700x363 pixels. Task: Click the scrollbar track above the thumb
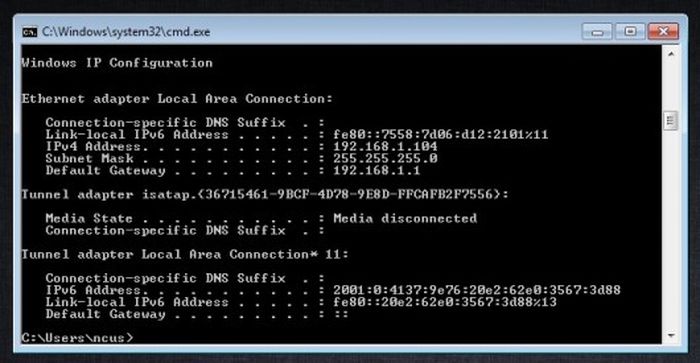pos(671,86)
